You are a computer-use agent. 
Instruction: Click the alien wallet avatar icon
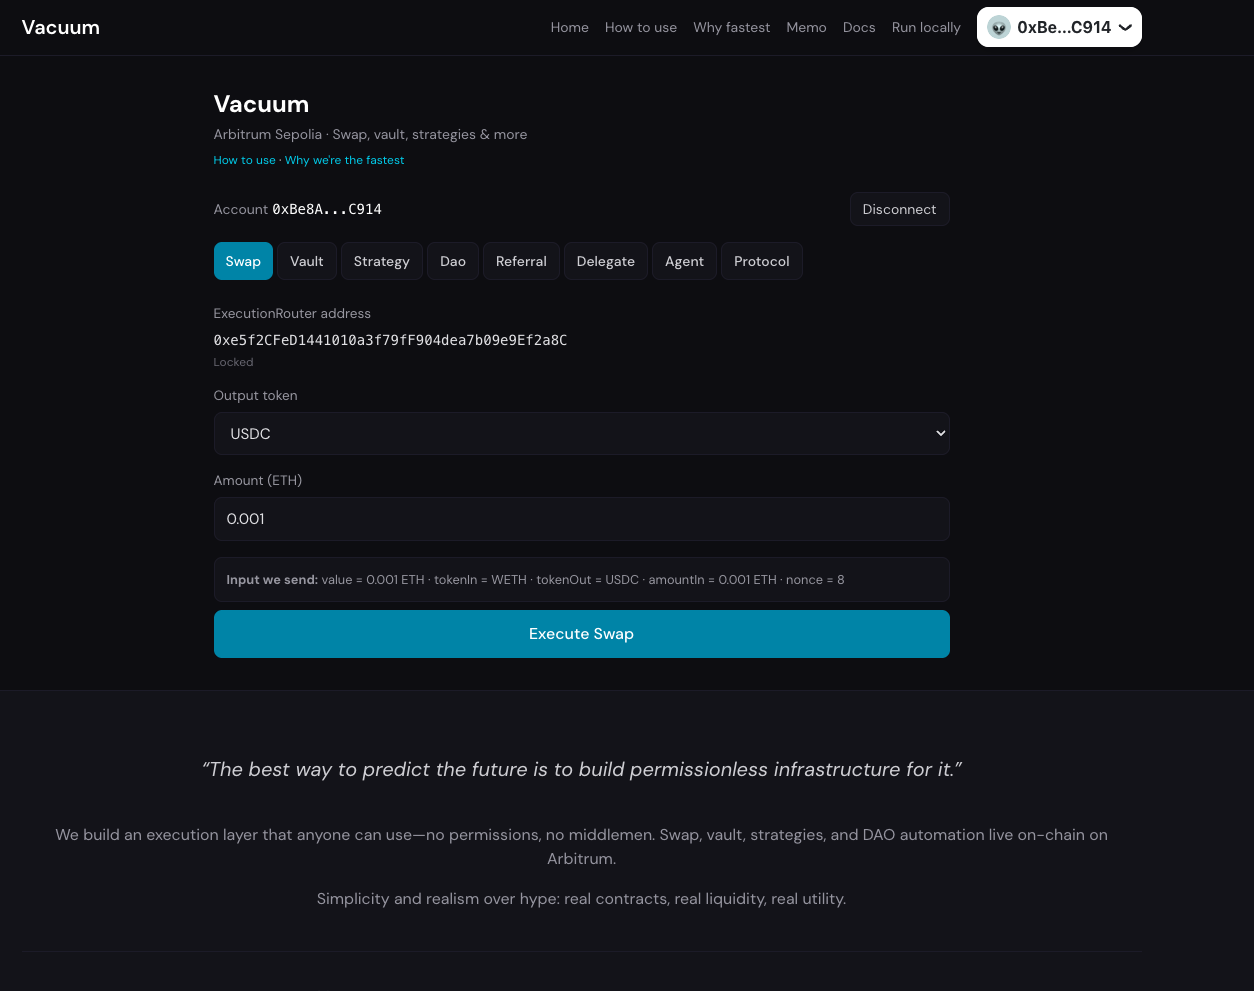(998, 28)
